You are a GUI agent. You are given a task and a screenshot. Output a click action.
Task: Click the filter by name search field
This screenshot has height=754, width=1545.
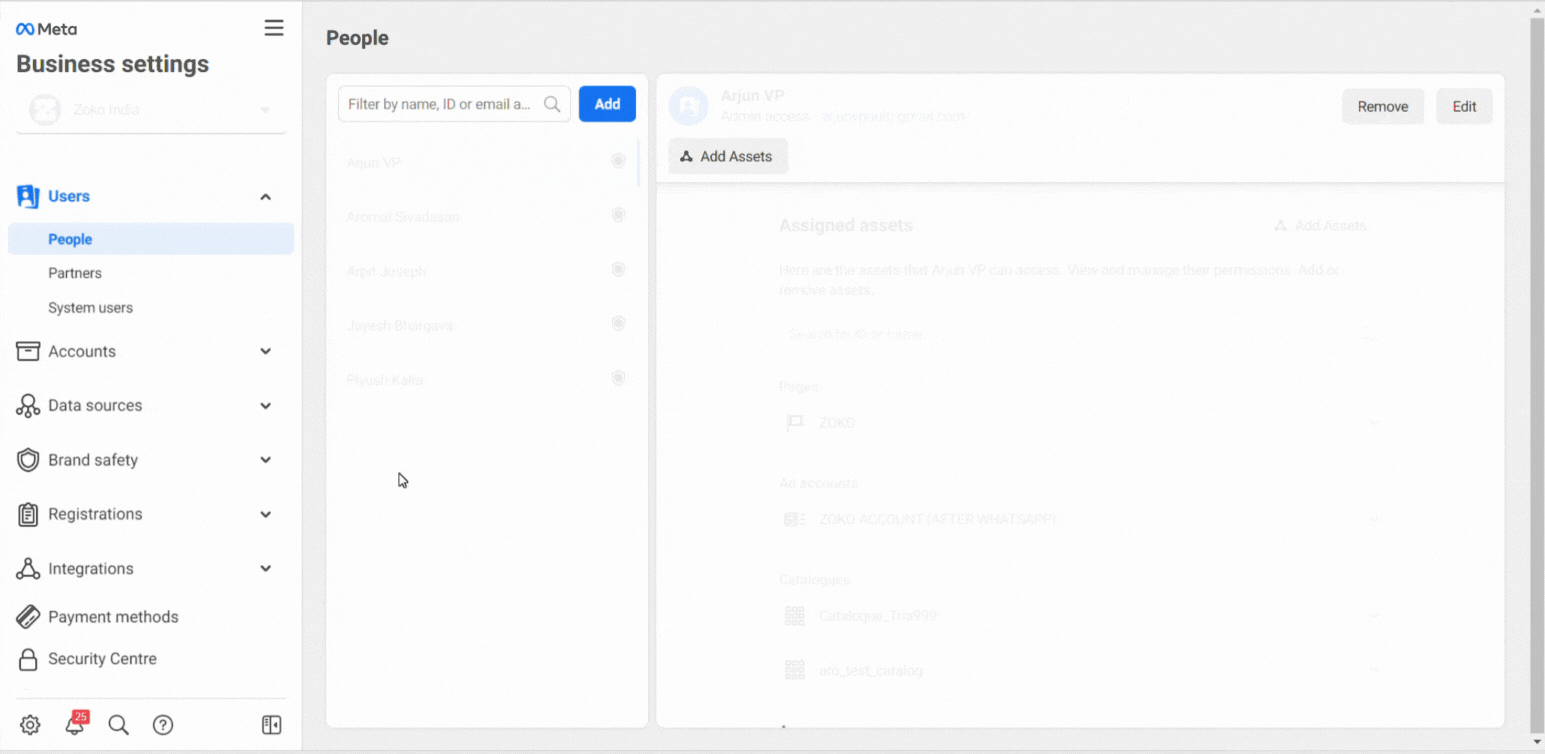click(440, 104)
